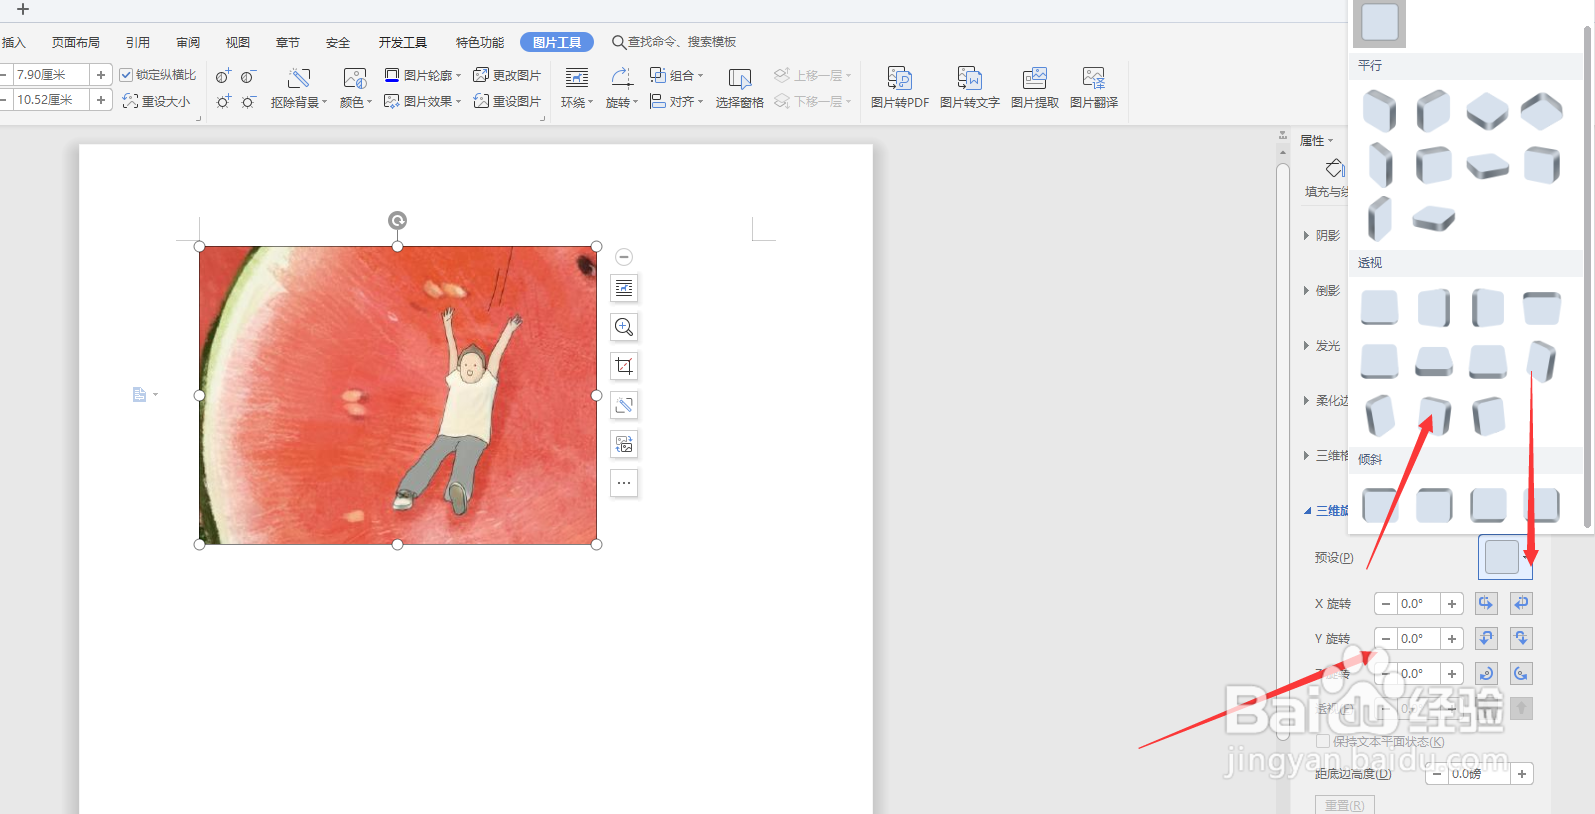Switch to 页面布局 tab
The width and height of the screenshot is (1595, 814).
coord(76,42)
